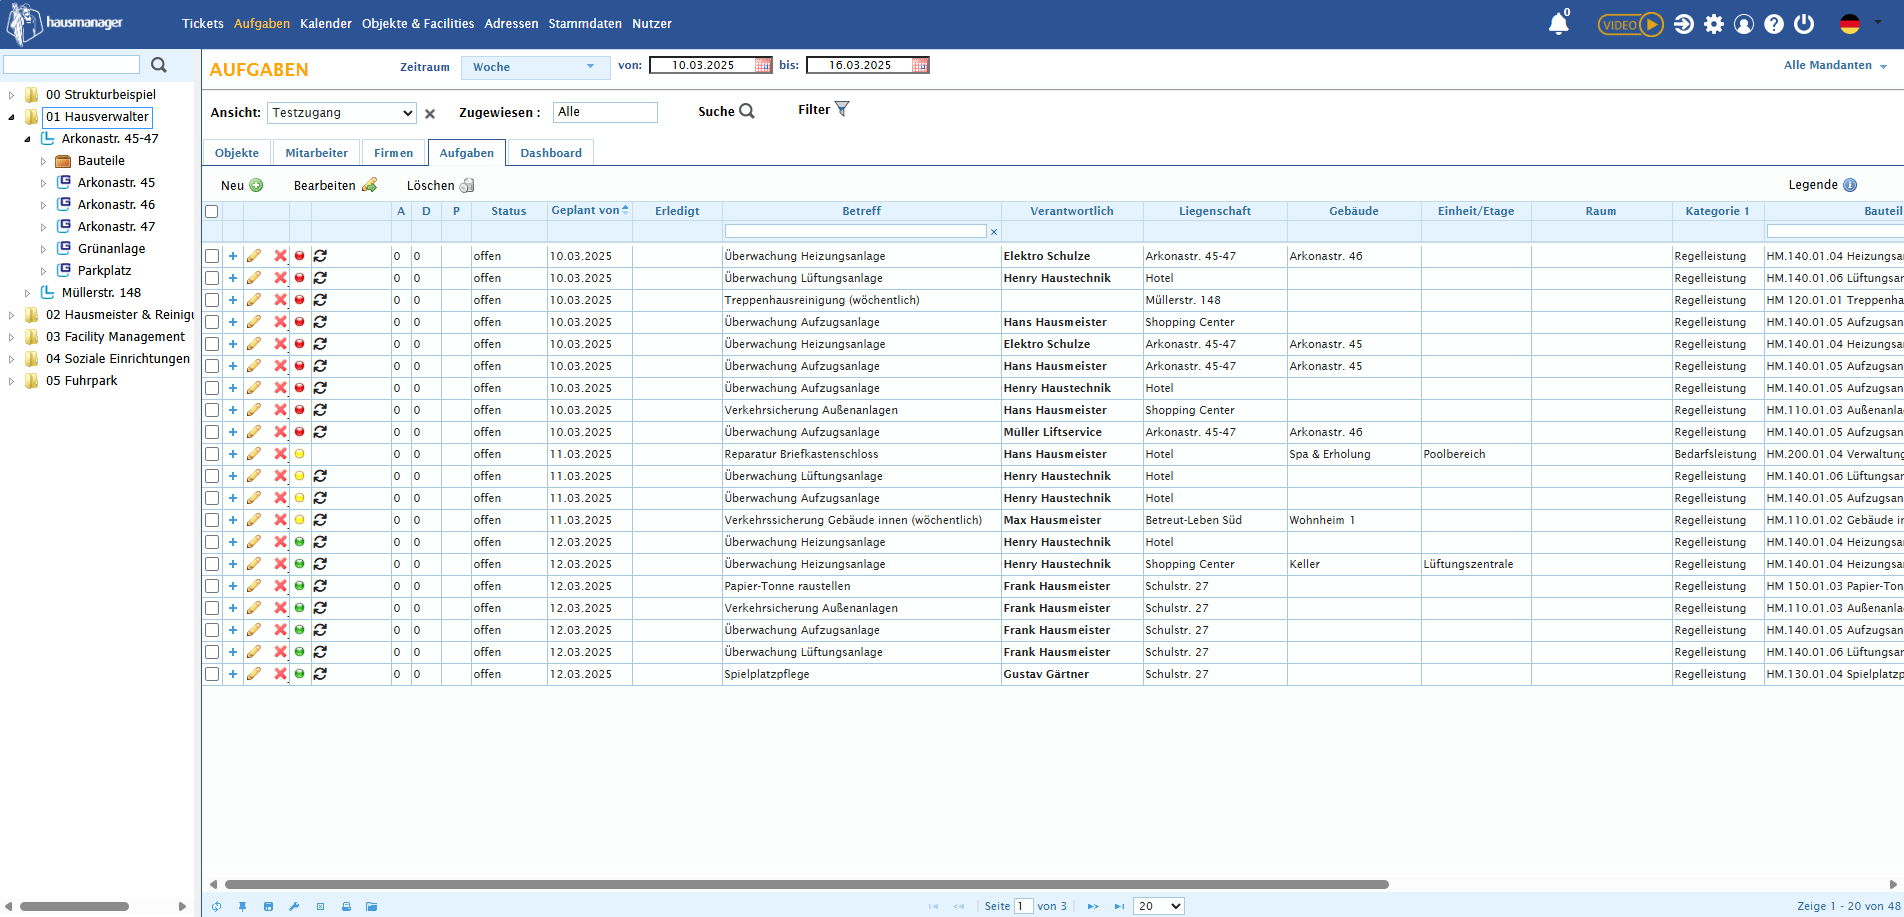The height and width of the screenshot is (917, 1904).
Task: Open the Kalender menu
Action: pos(326,24)
